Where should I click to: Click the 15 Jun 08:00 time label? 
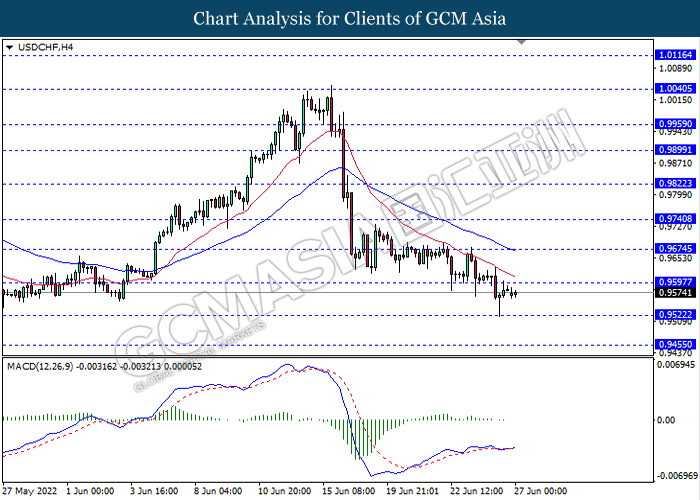click(x=349, y=491)
